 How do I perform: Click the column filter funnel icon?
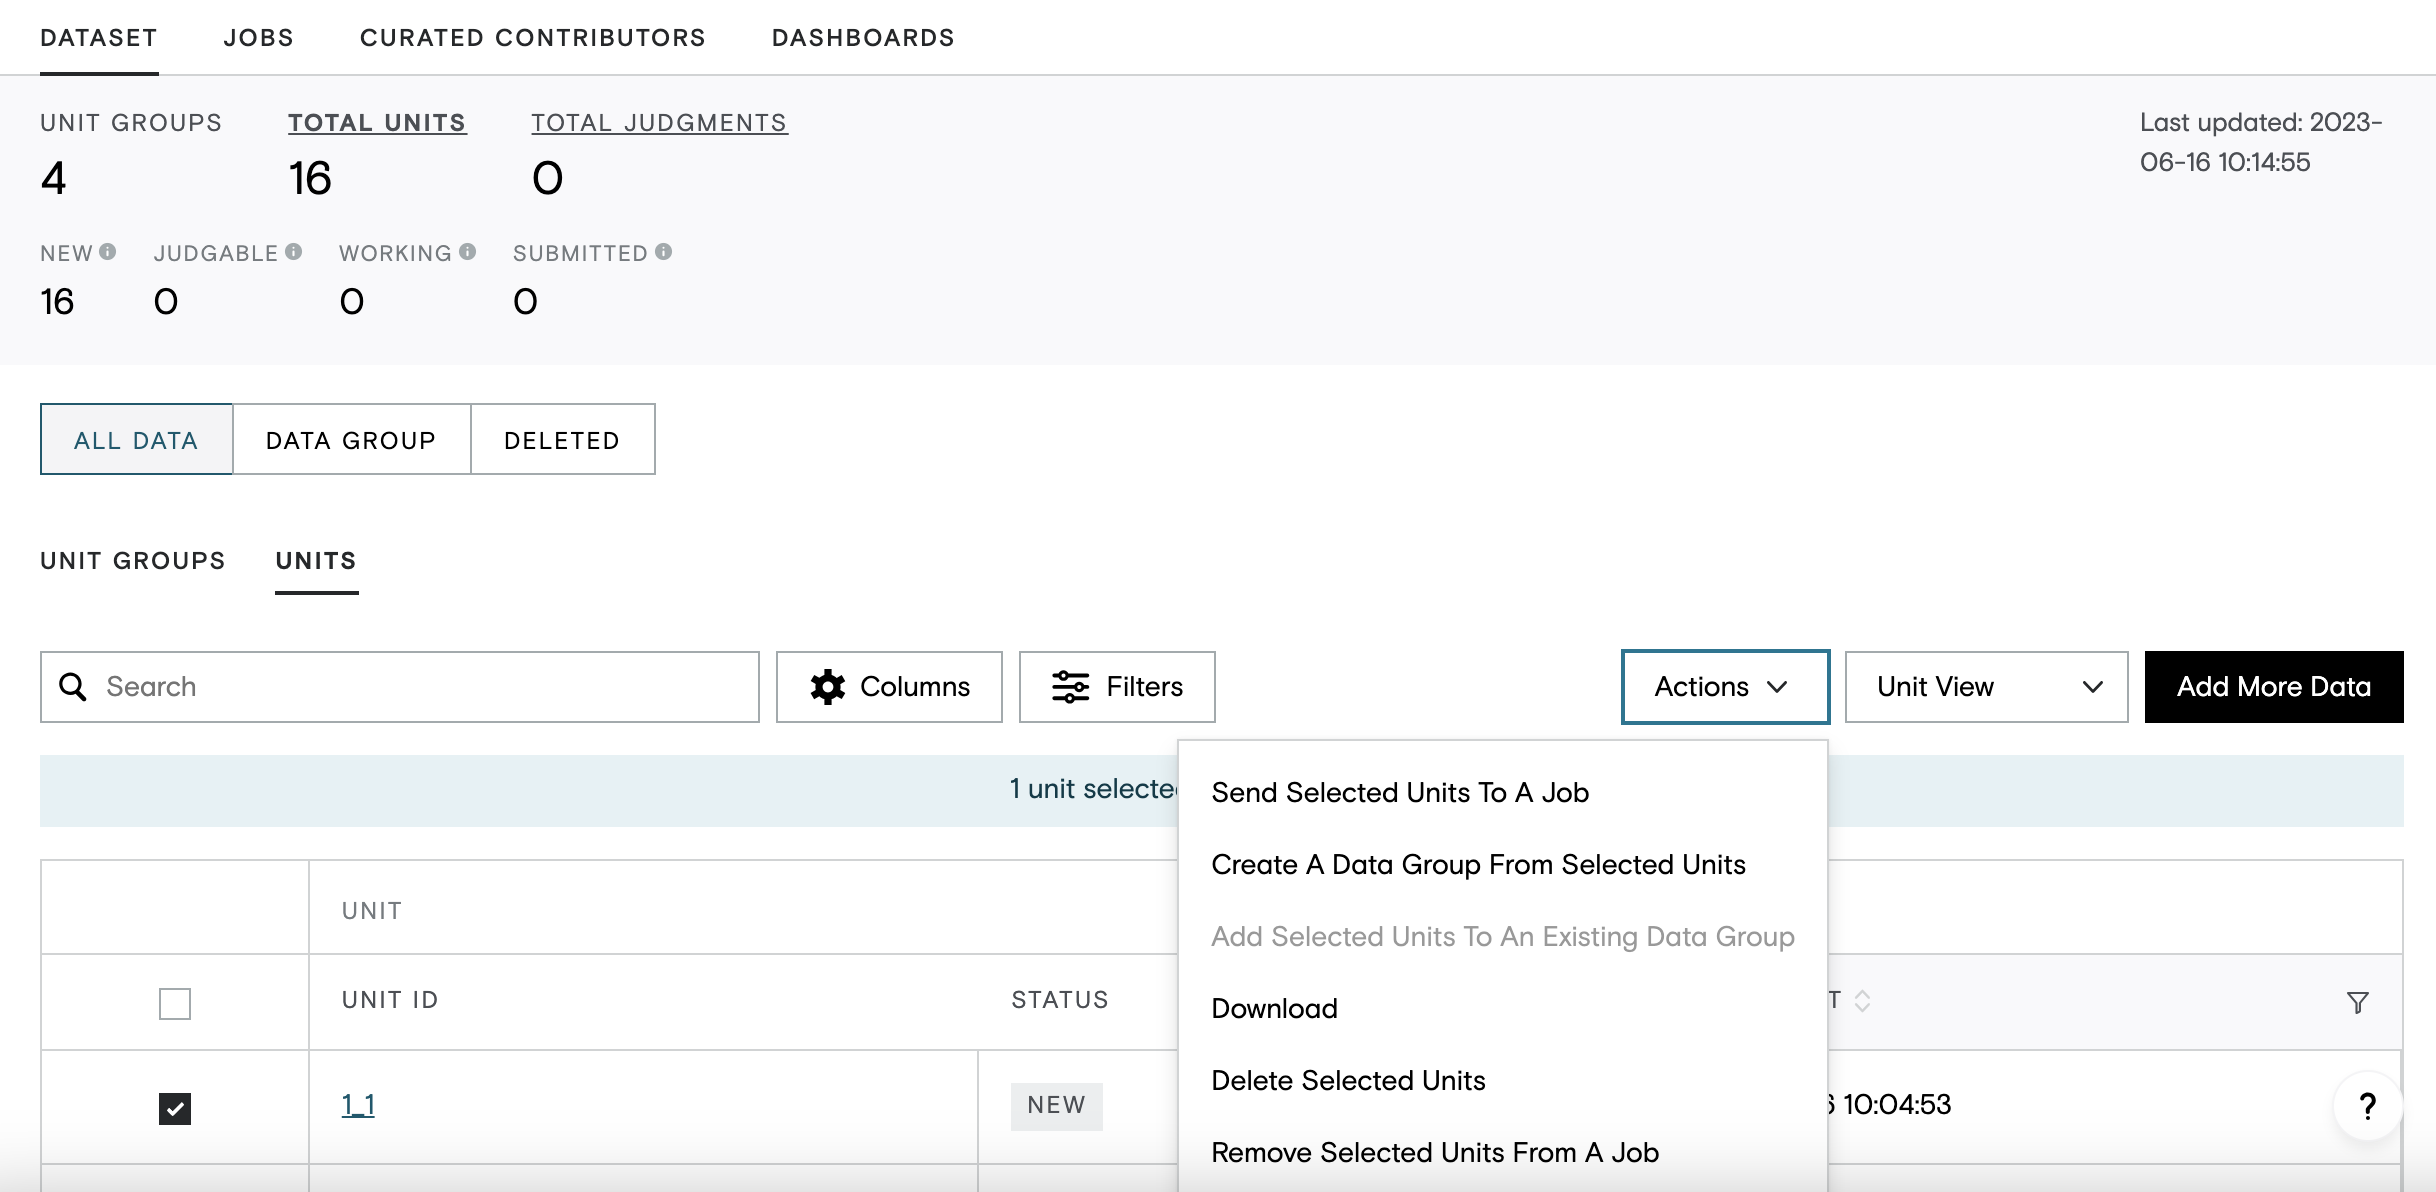pyautogui.click(x=2357, y=1002)
